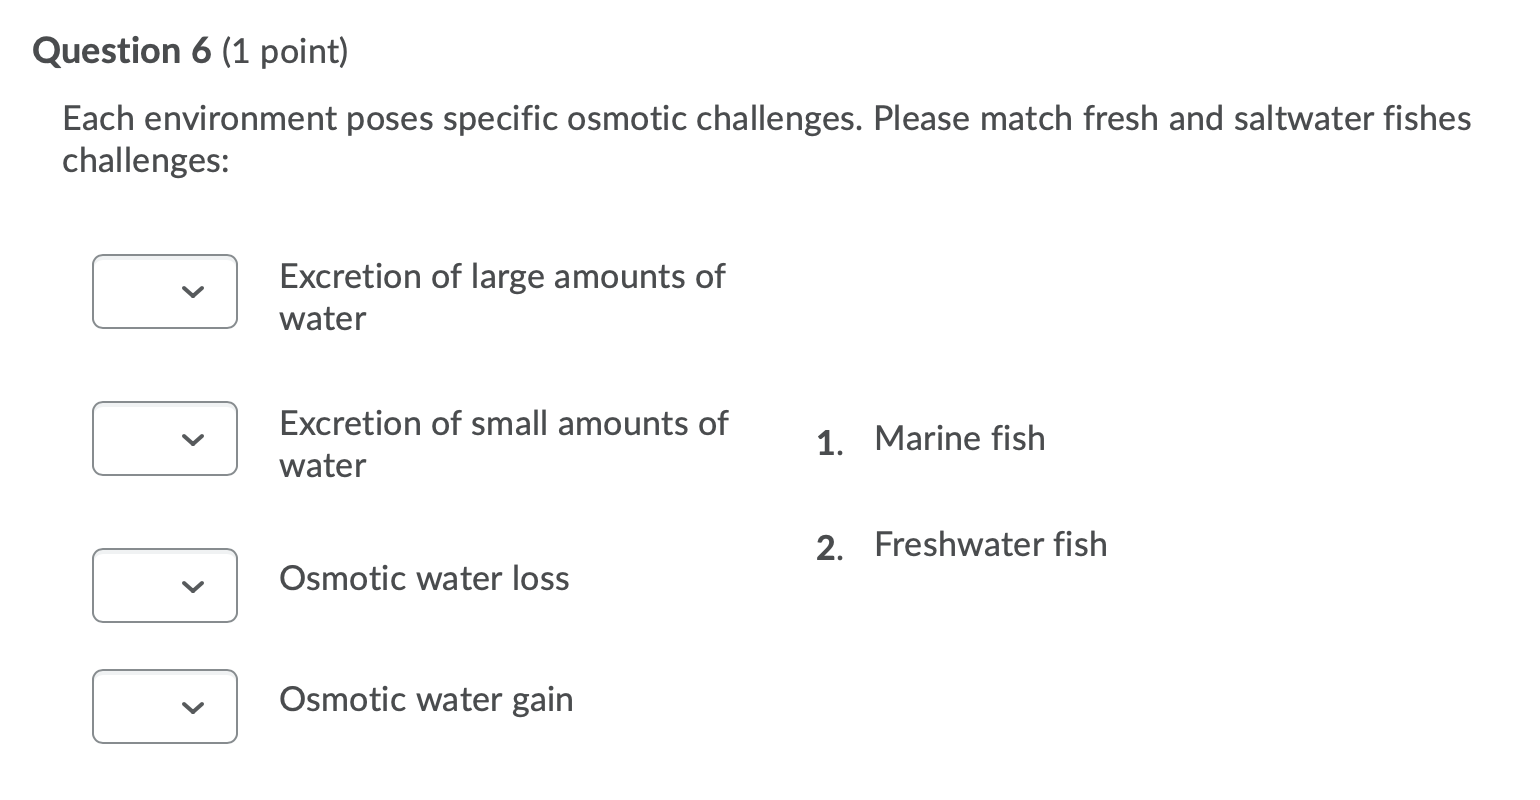Click the question instructions text
Screen dimensions: 1540x800
[x=766, y=139]
